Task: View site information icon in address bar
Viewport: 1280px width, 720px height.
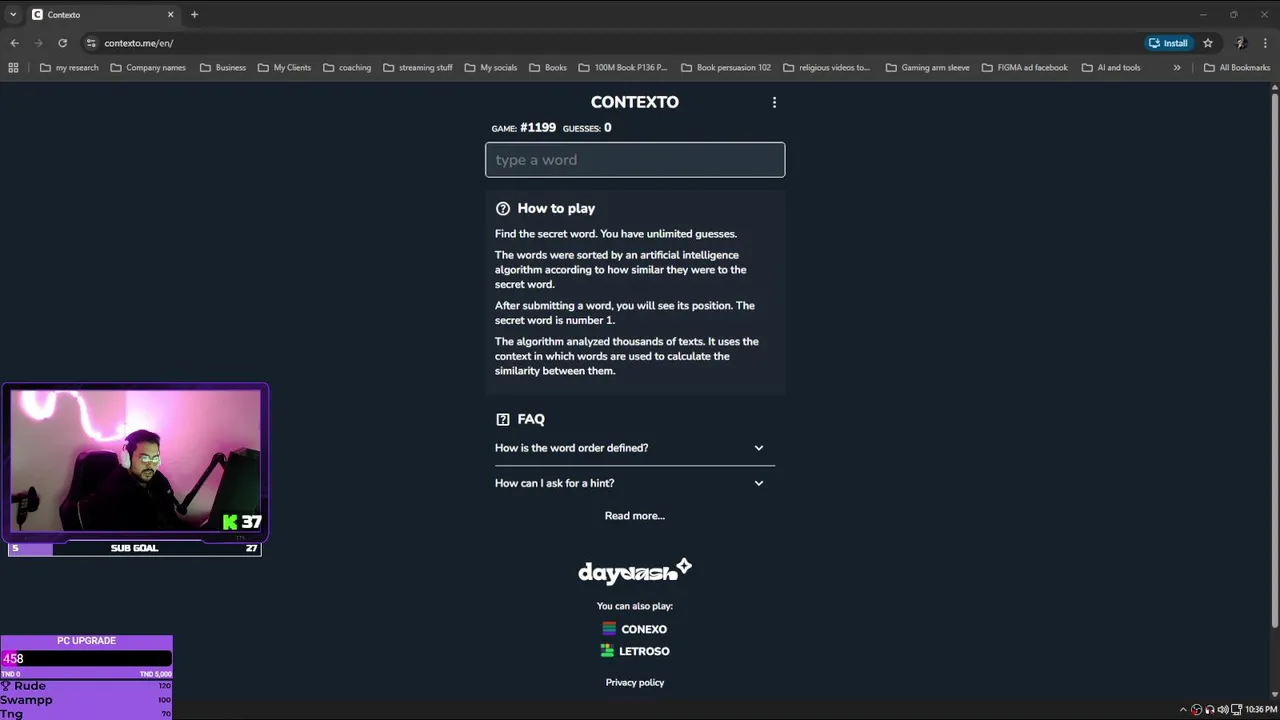Action: coord(91,43)
